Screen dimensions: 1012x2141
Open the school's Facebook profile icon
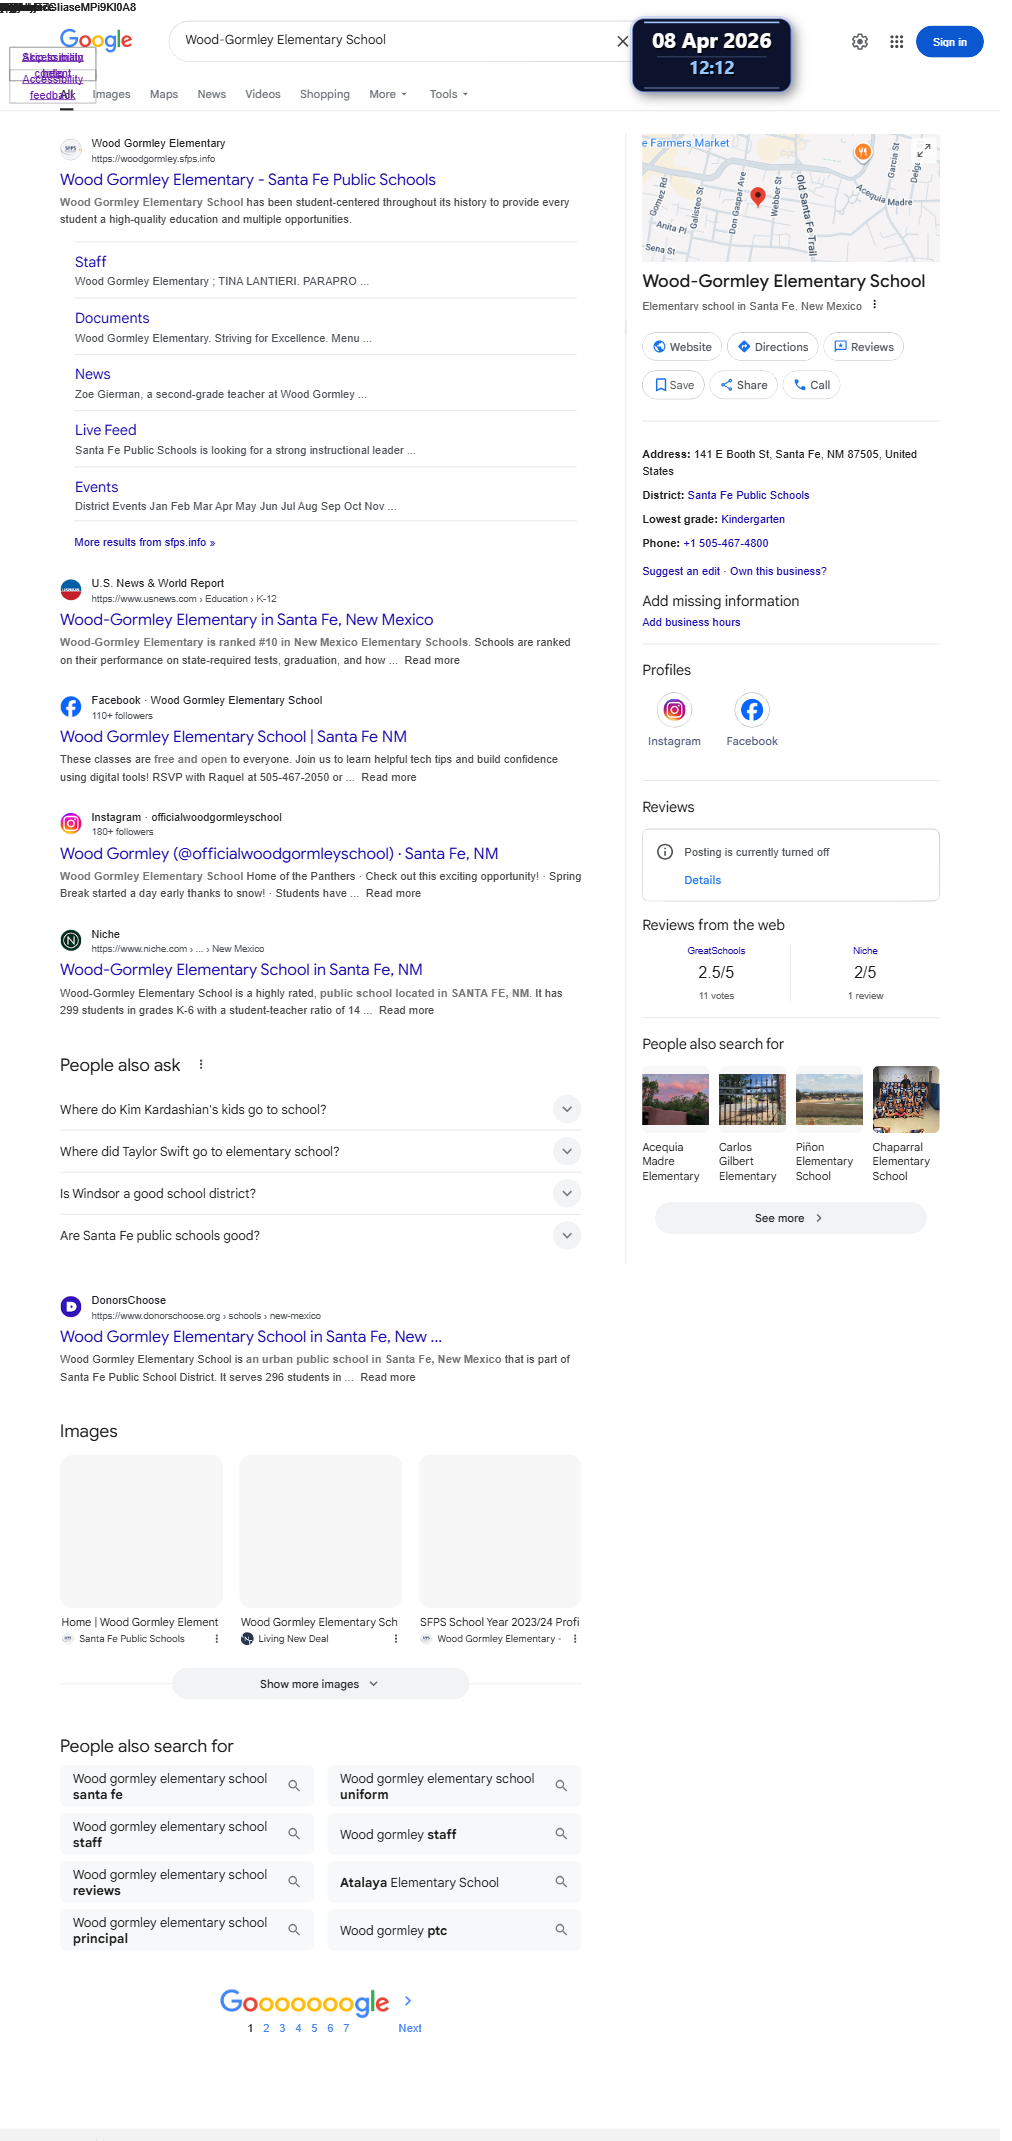pos(751,710)
